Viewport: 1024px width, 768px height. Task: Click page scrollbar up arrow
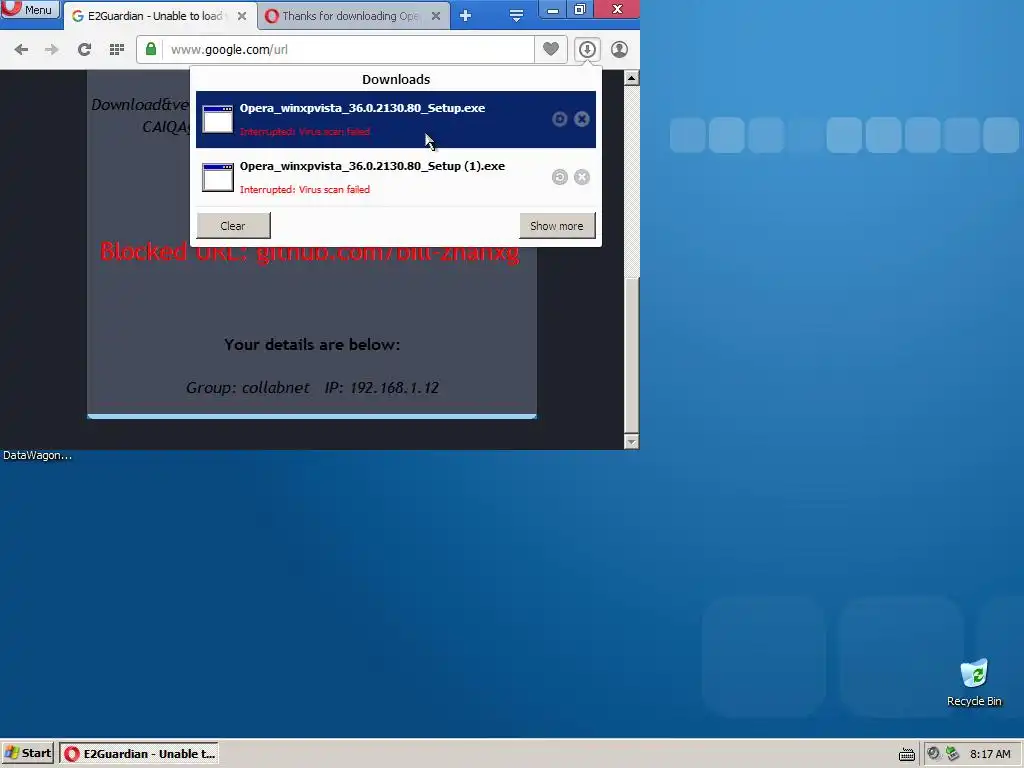pyautogui.click(x=631, y=78)
